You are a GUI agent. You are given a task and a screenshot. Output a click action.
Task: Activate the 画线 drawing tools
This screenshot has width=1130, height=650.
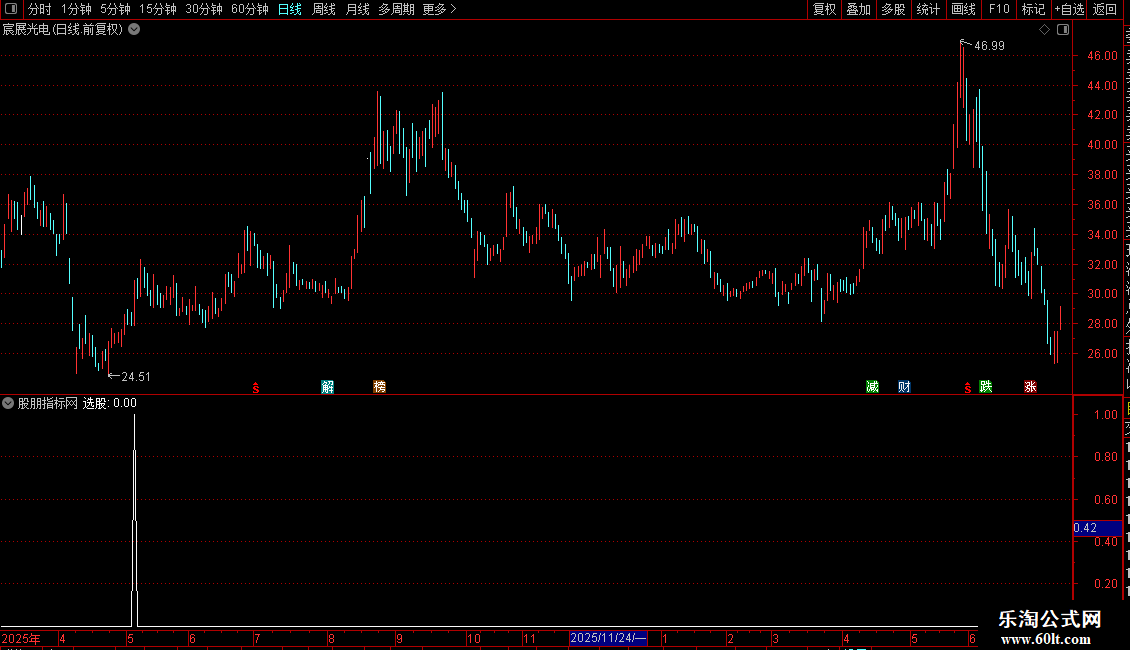pyautogui.click(x=964, y=9)
